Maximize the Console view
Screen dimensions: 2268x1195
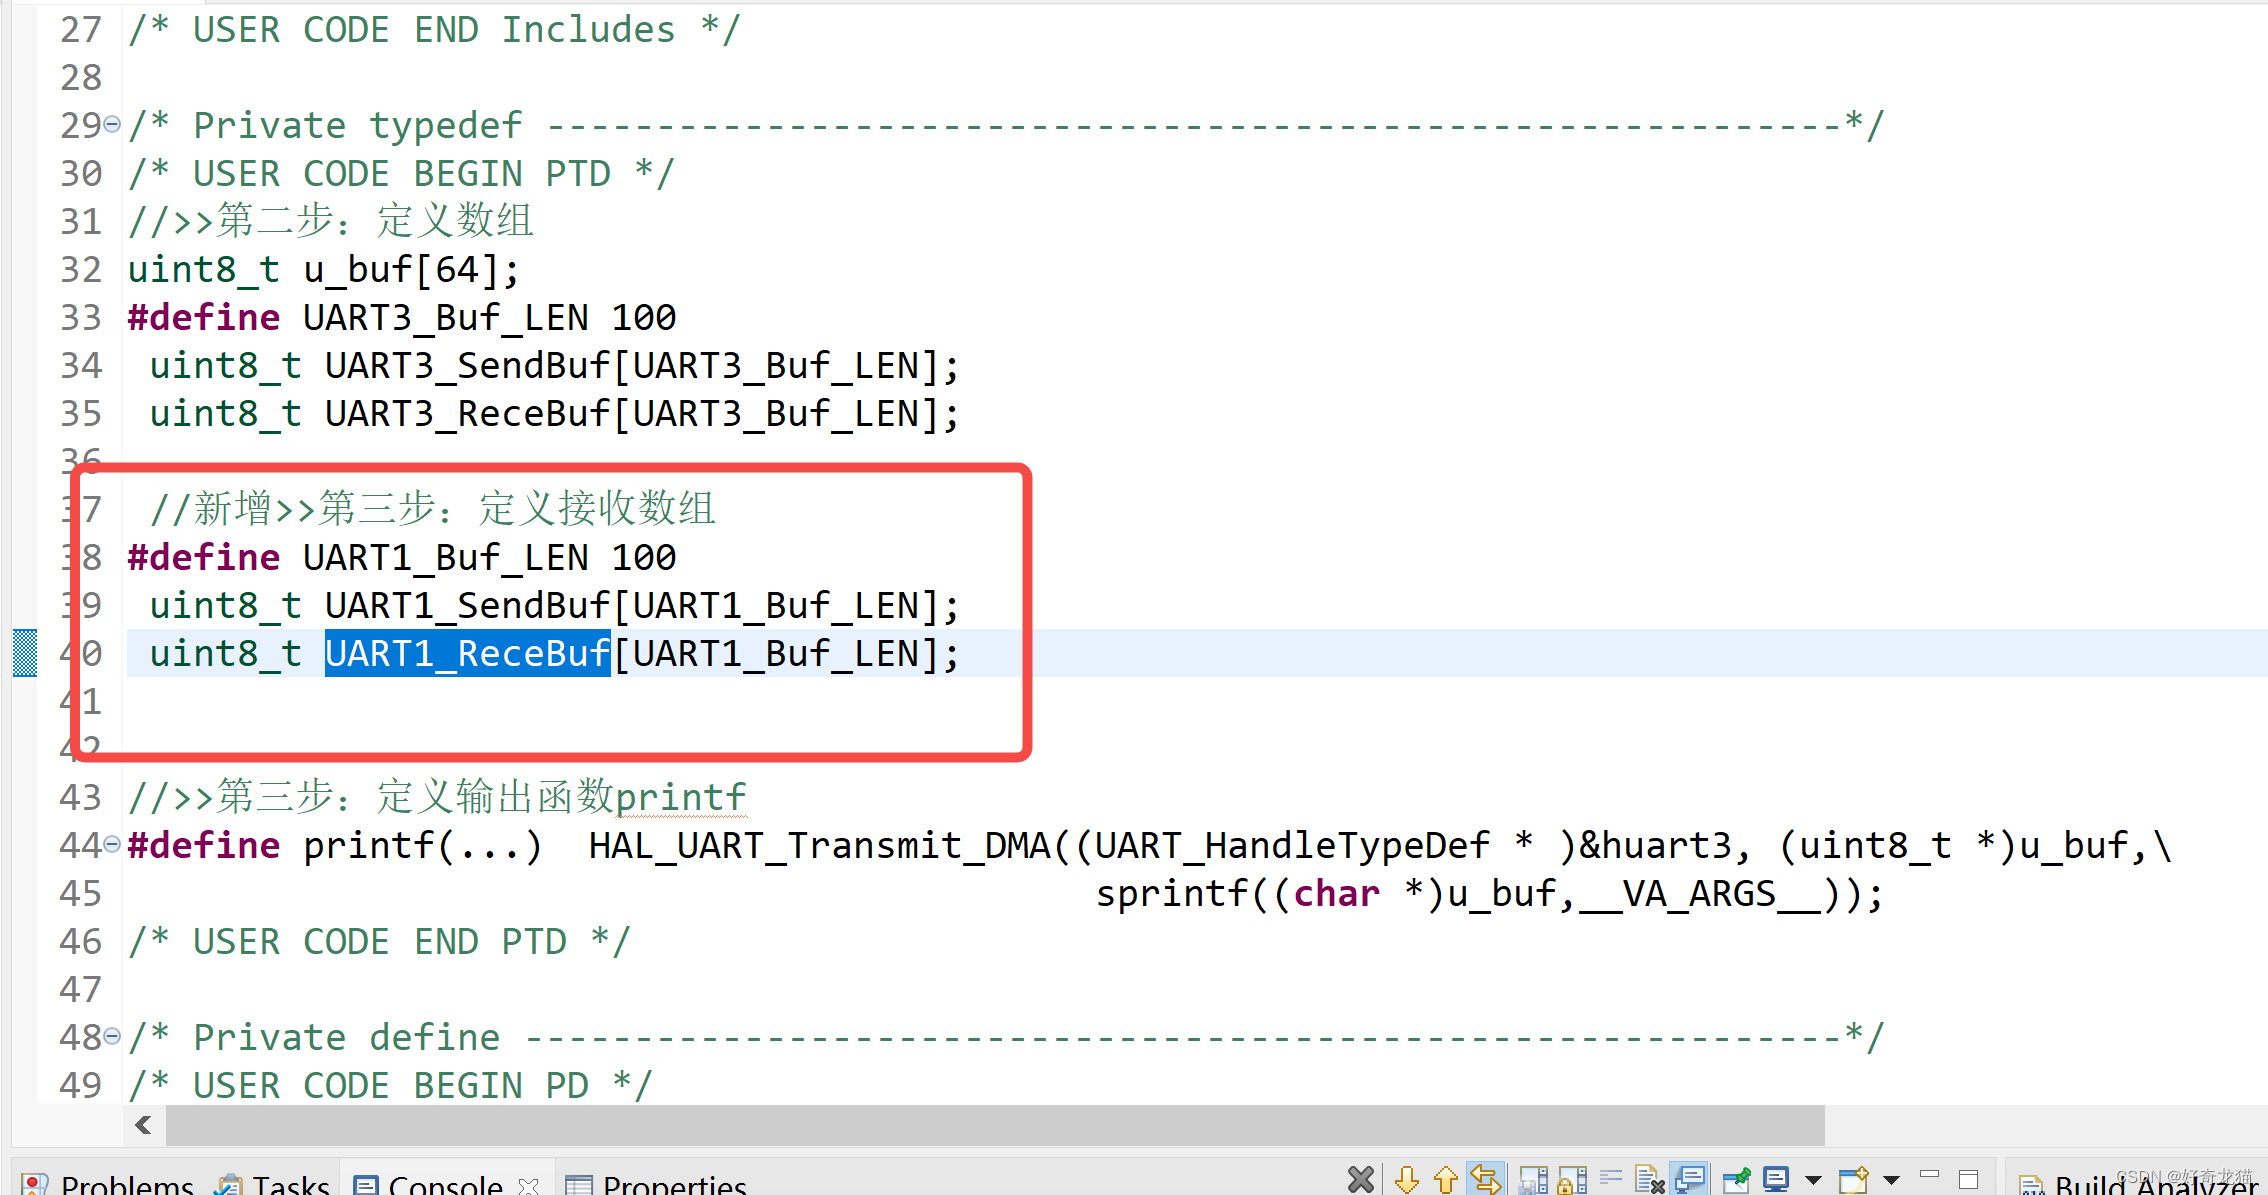tap(1968, 1178)
